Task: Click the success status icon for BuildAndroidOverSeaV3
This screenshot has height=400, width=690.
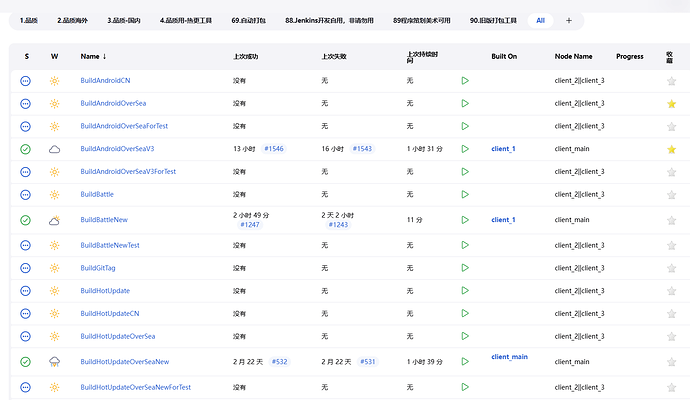Action: (26, 149)
